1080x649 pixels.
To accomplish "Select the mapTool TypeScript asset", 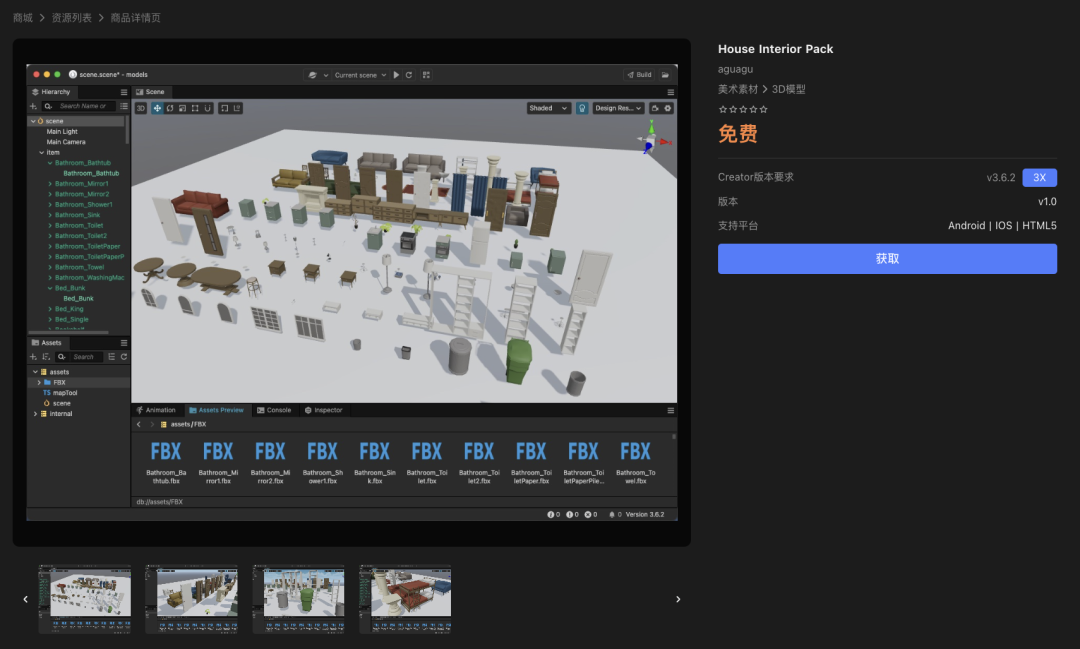I will click(x=61, y=393).
